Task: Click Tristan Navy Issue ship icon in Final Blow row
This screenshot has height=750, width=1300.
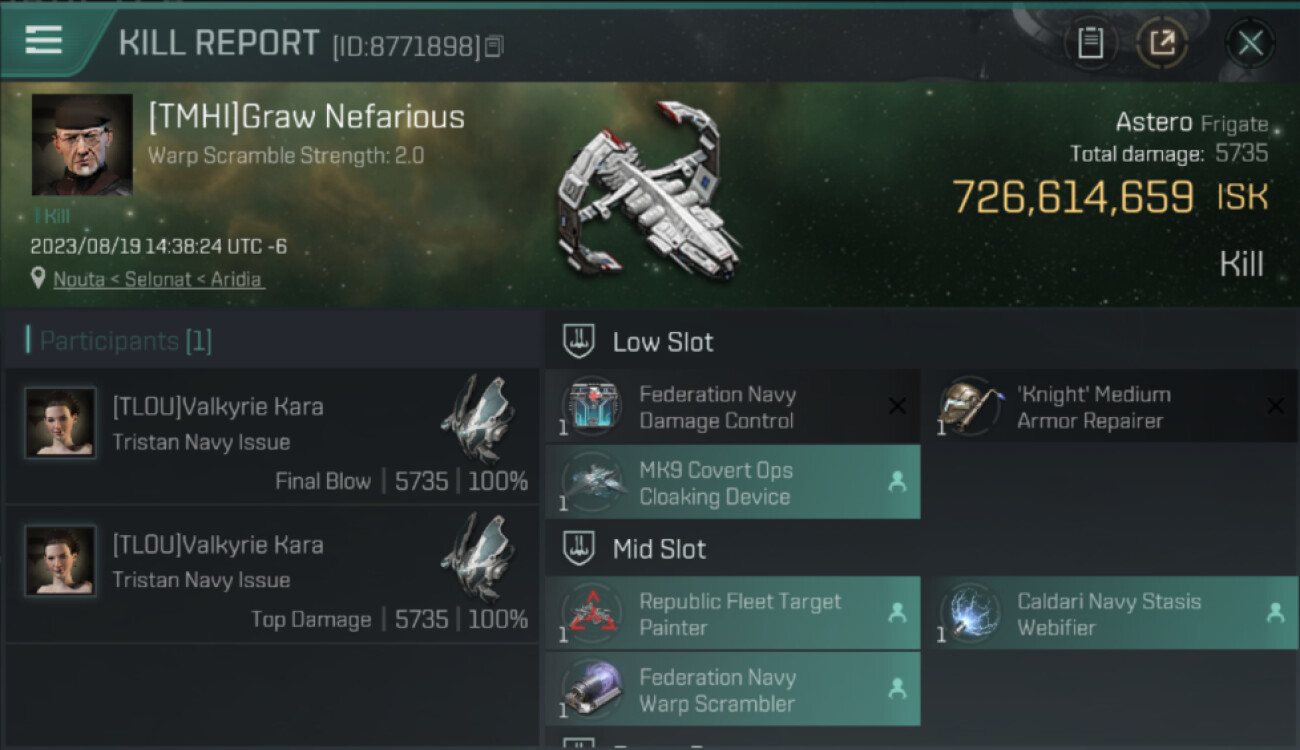Action: [x=477, y=418]
